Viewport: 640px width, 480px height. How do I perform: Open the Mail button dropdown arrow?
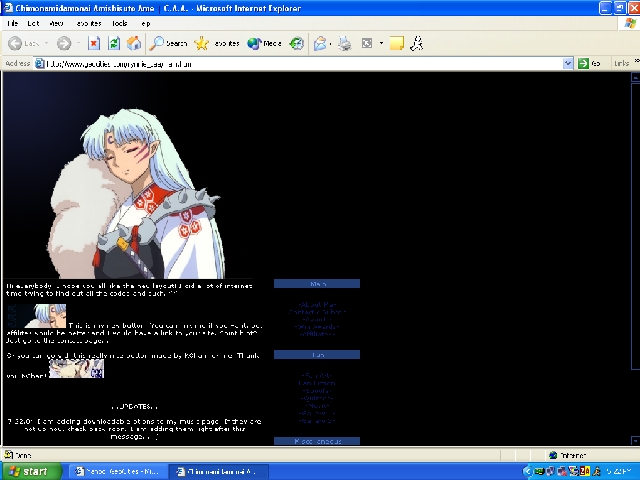coord(330,43)
